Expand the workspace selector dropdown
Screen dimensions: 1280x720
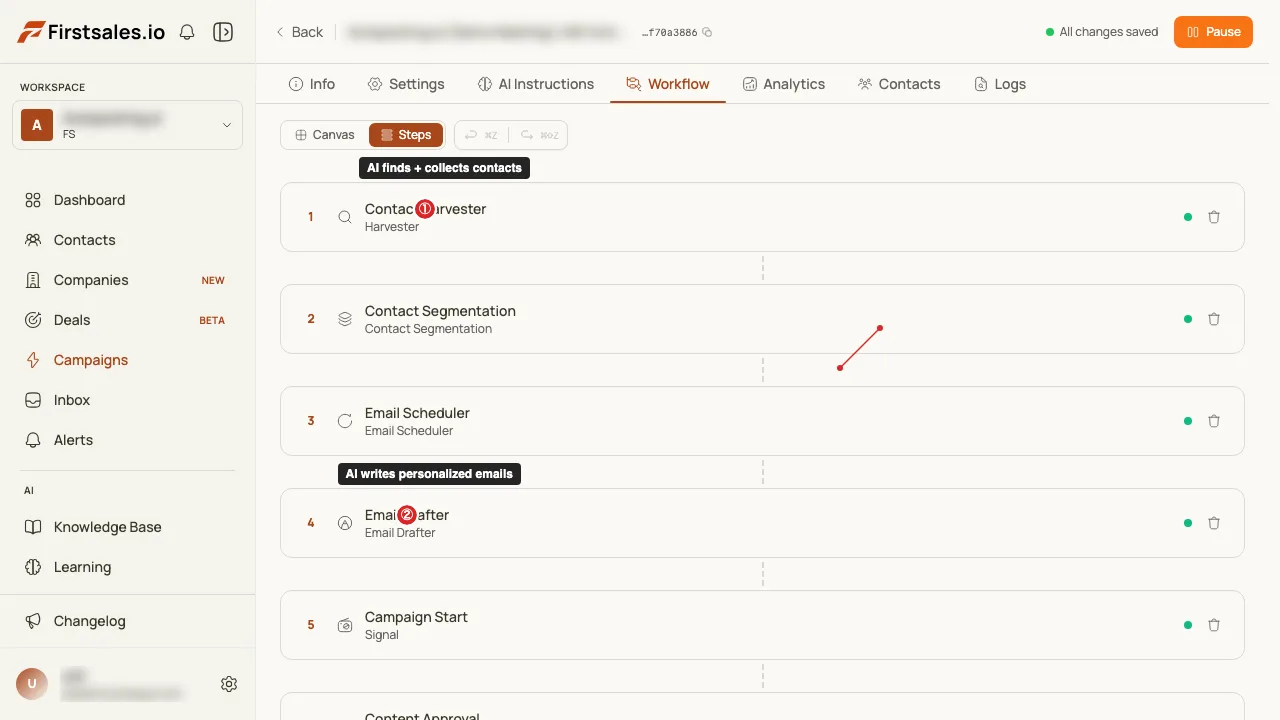(127, 125)
